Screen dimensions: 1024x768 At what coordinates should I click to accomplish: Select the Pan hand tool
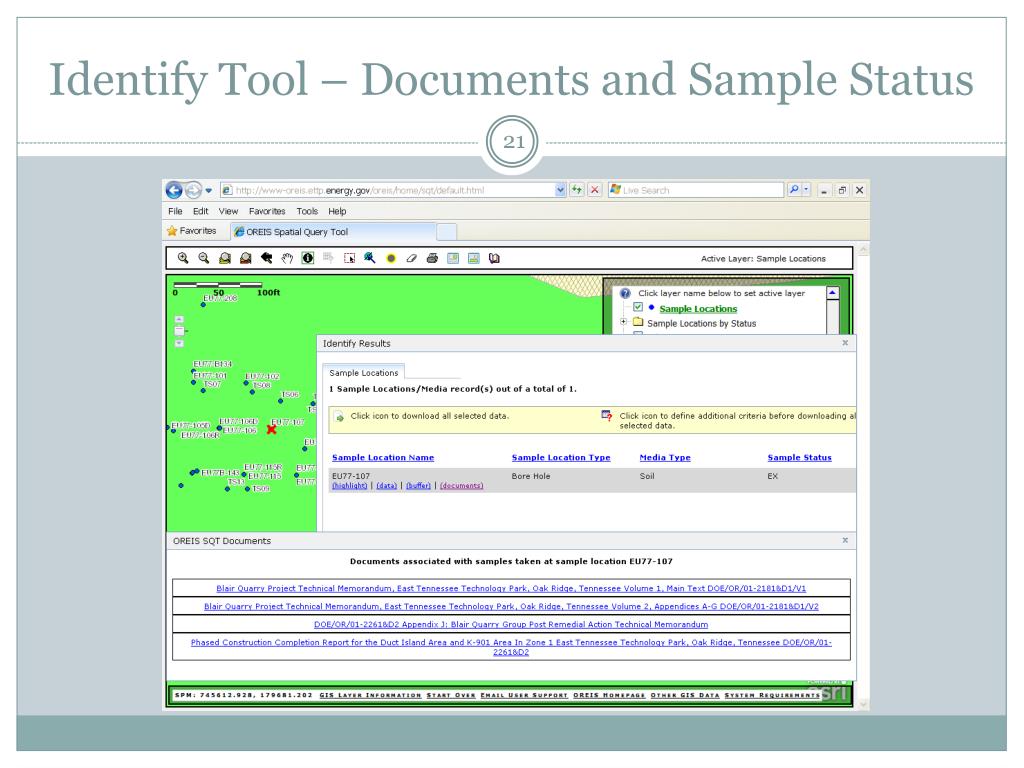coord(287,258)
